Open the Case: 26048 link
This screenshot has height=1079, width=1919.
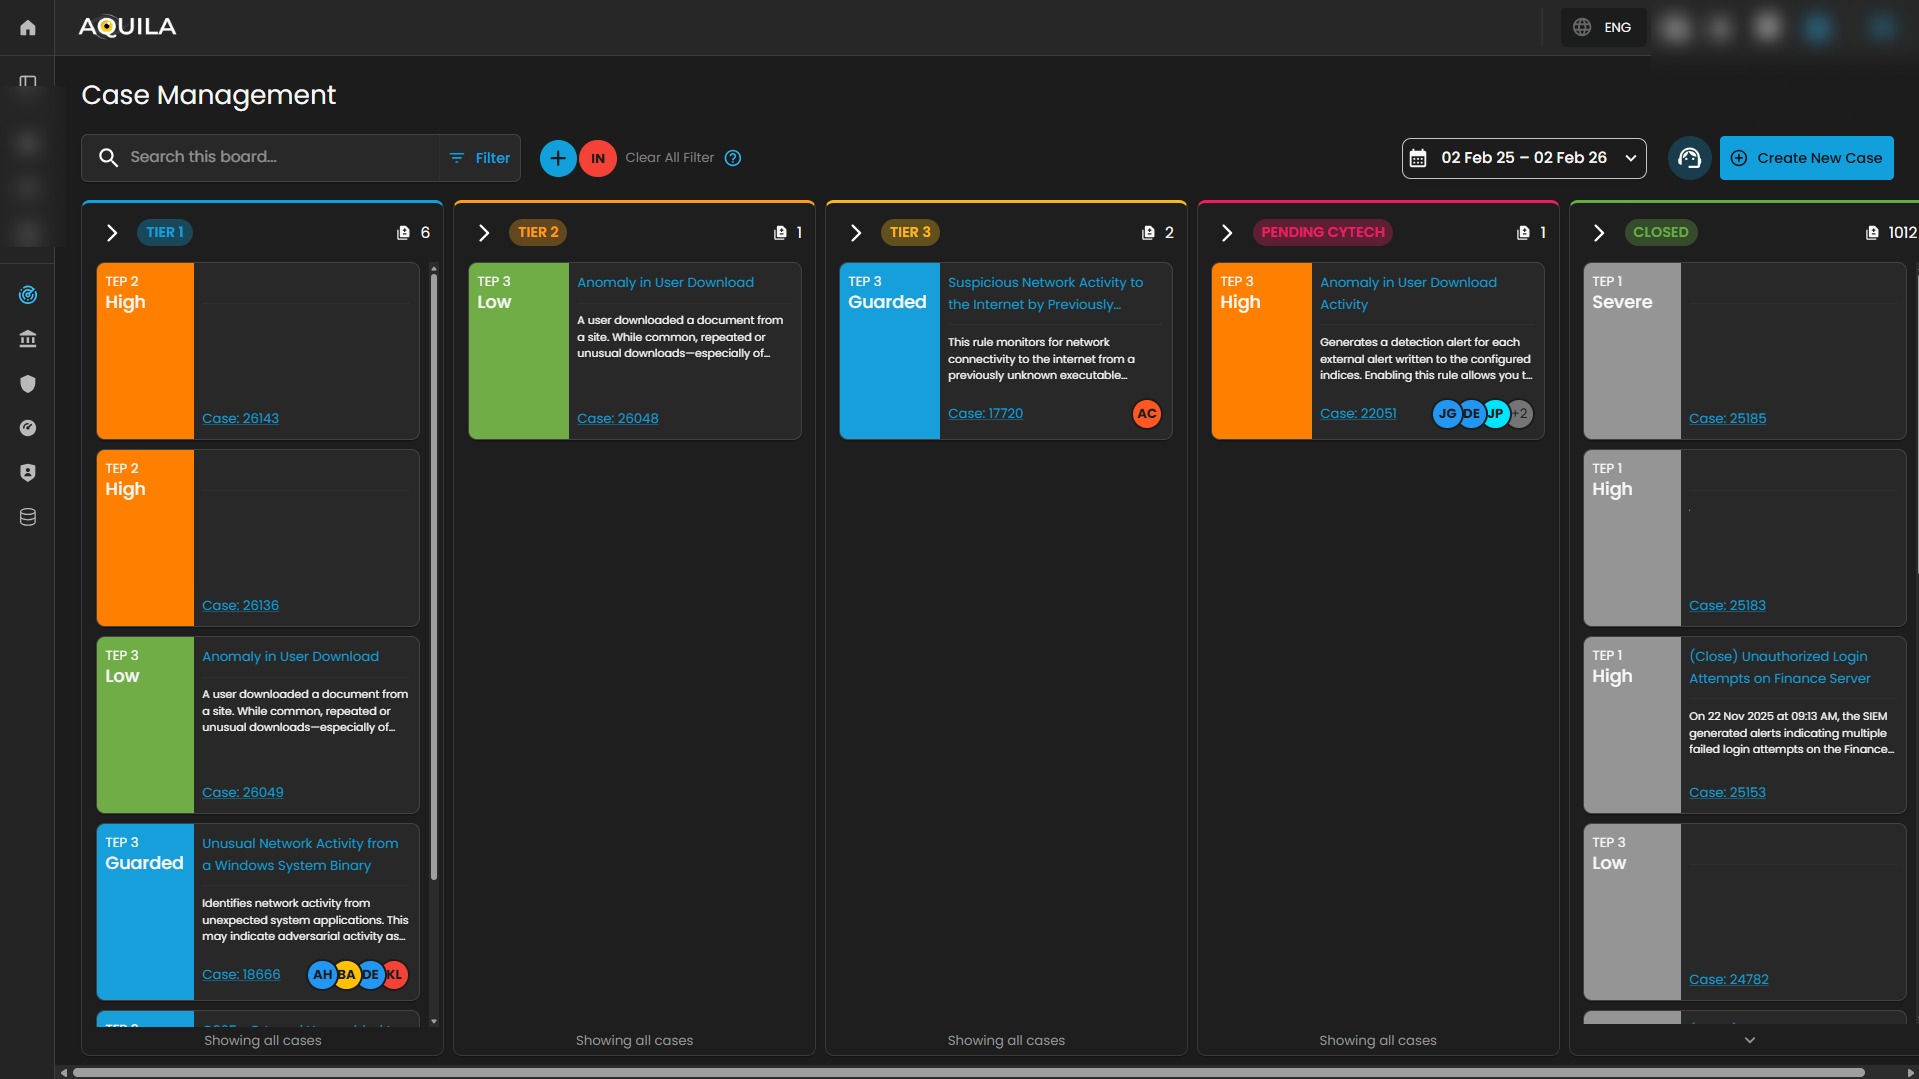click(617, 419)
